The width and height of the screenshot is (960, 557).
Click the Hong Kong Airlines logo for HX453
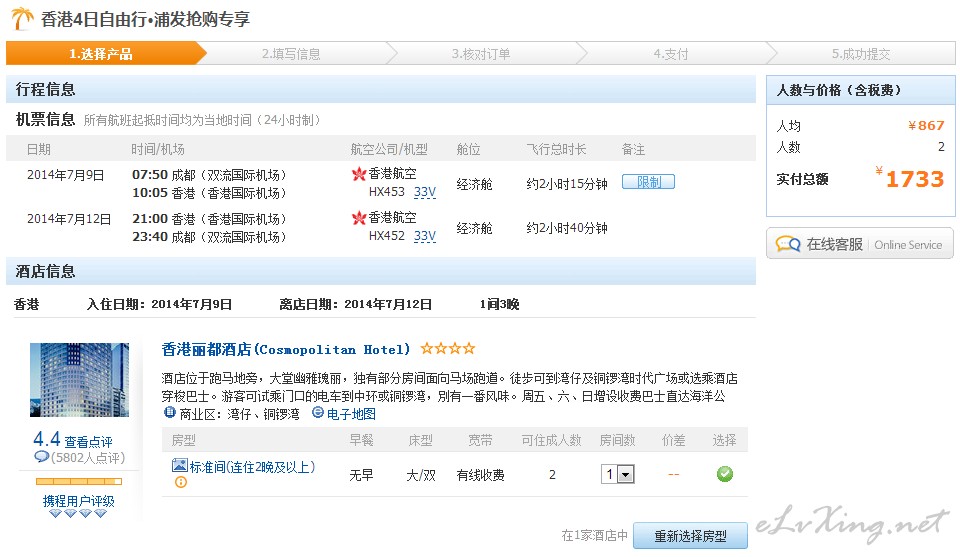359,174
